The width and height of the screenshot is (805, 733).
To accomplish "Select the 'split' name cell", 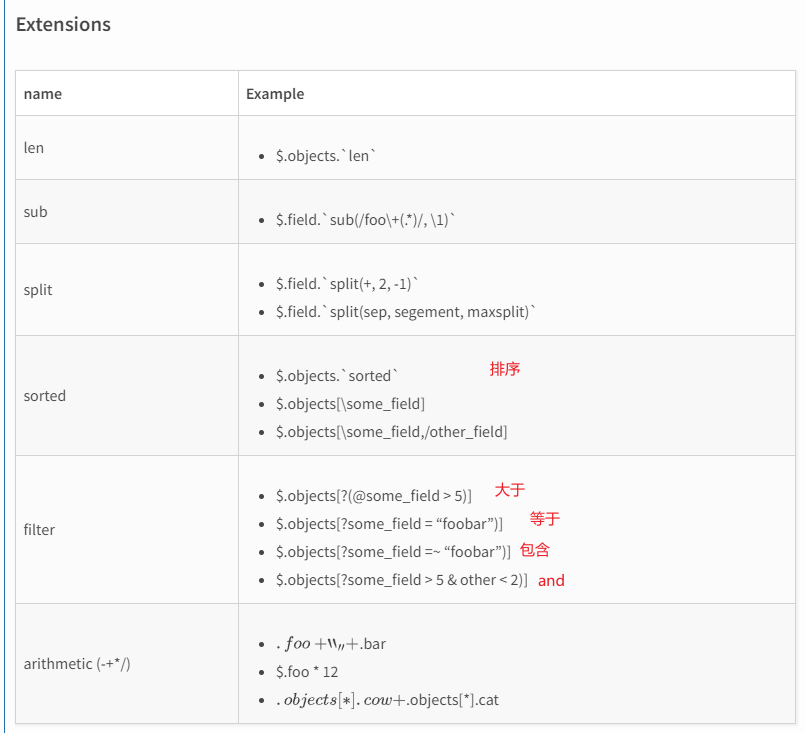I will click(x=38, y=290).
